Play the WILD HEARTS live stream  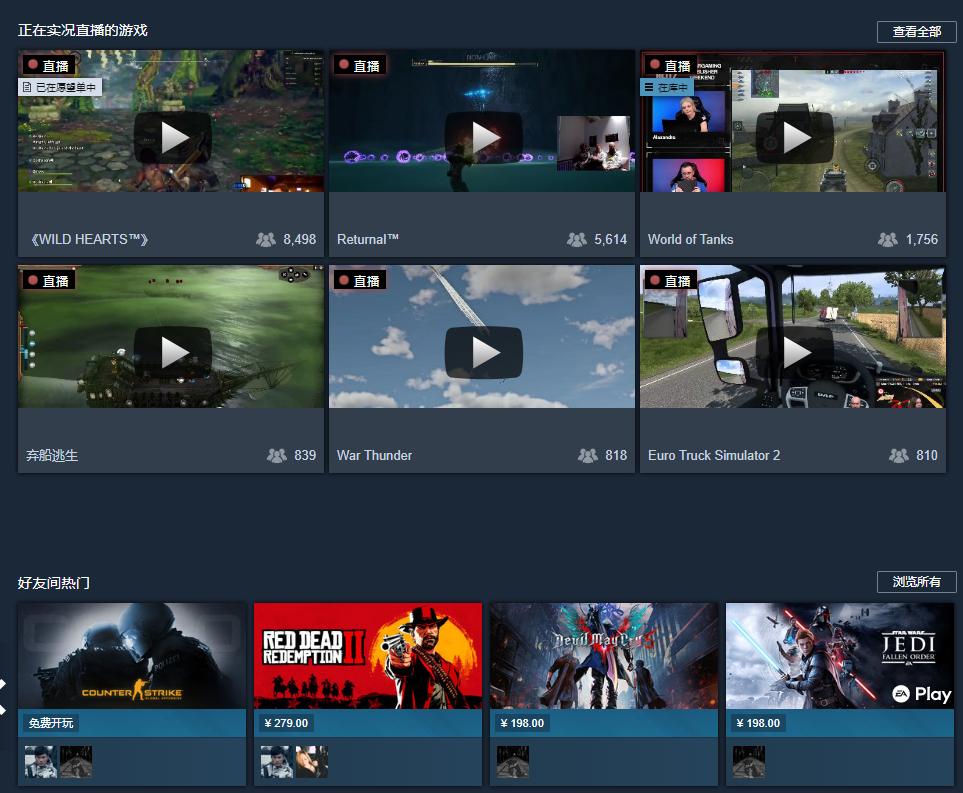(x=173, y=138)
